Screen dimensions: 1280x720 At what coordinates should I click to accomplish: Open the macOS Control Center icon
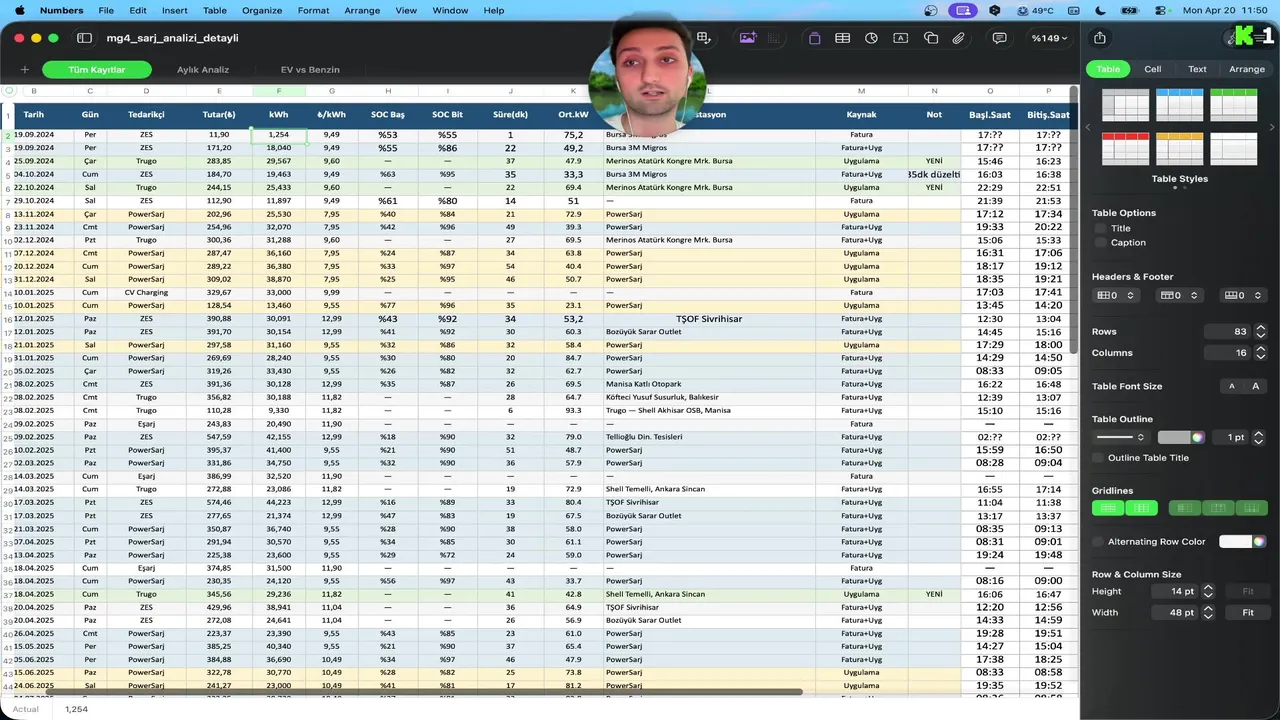1159,10
